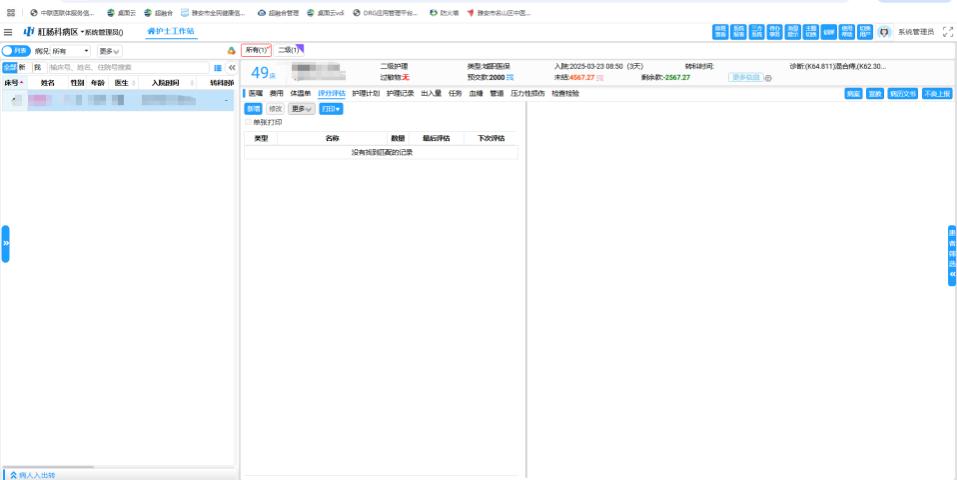Click the 主题切换 theme-switch toolbar button
This screenshot has width=957, height=480.
pos(811,32)
